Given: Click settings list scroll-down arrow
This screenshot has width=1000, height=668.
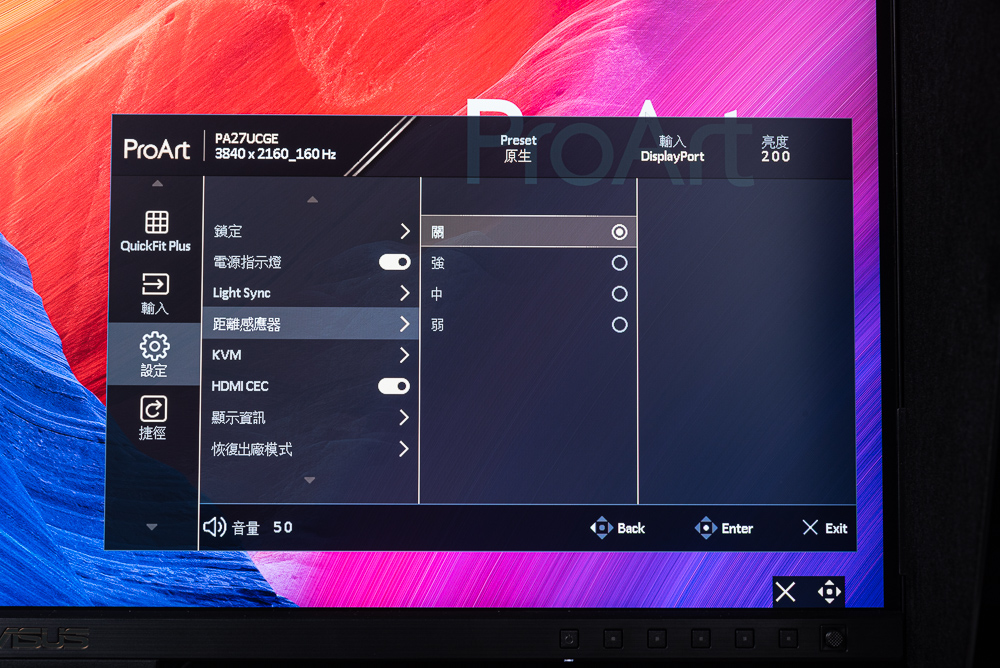Looking at the screenshot, I should [310, 480].
